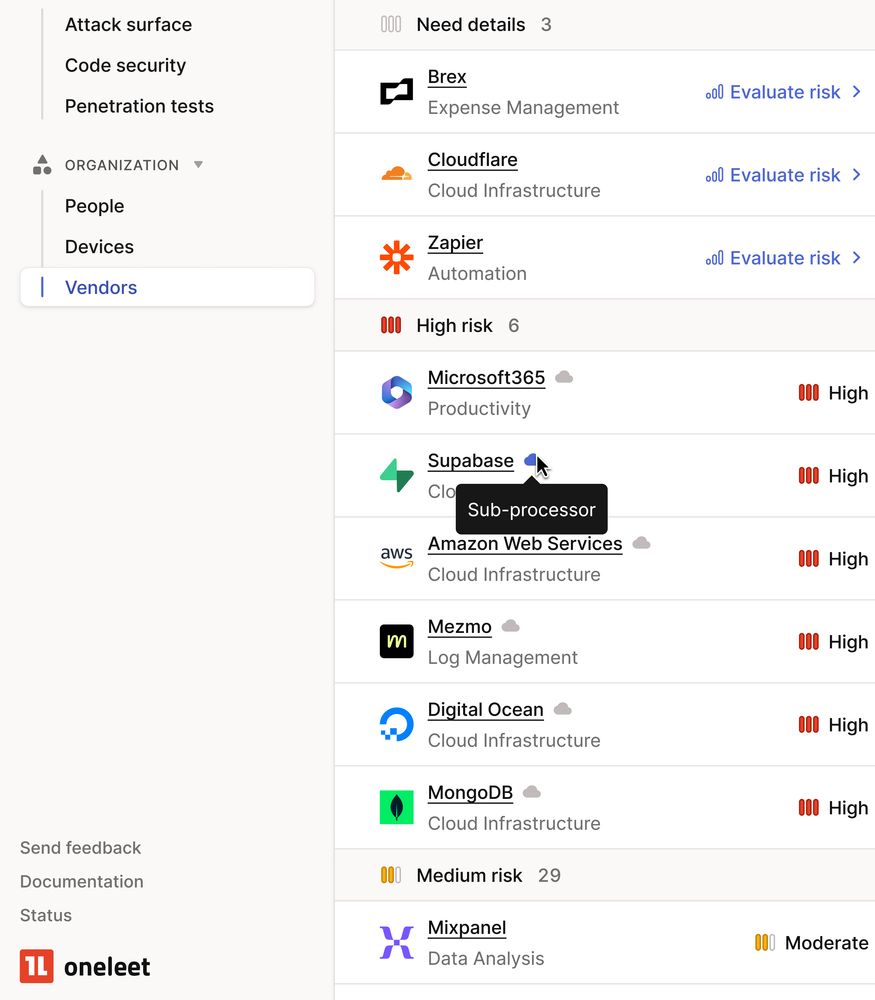875x1000 pixels.
Task: Open the Supabase vendor link
Action: 471,460
